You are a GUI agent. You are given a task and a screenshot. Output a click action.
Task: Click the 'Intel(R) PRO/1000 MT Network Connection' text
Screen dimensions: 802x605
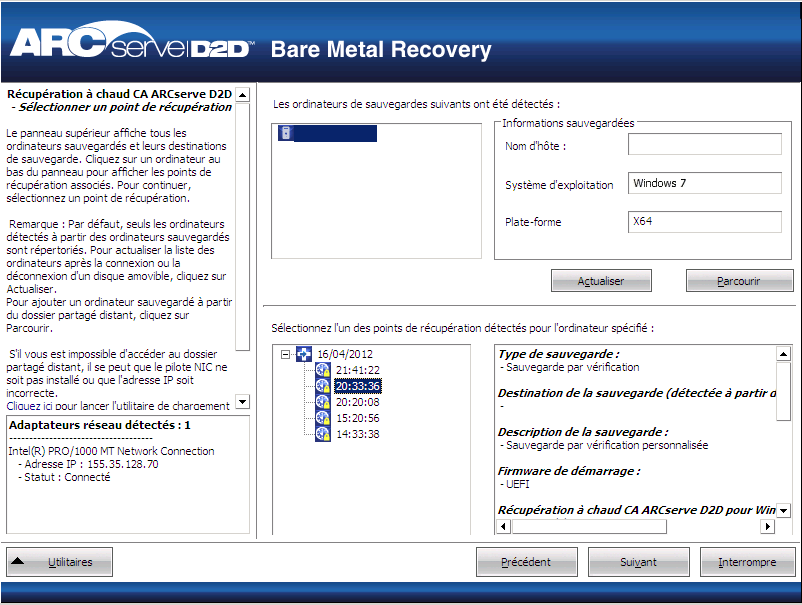click(111, 451)
